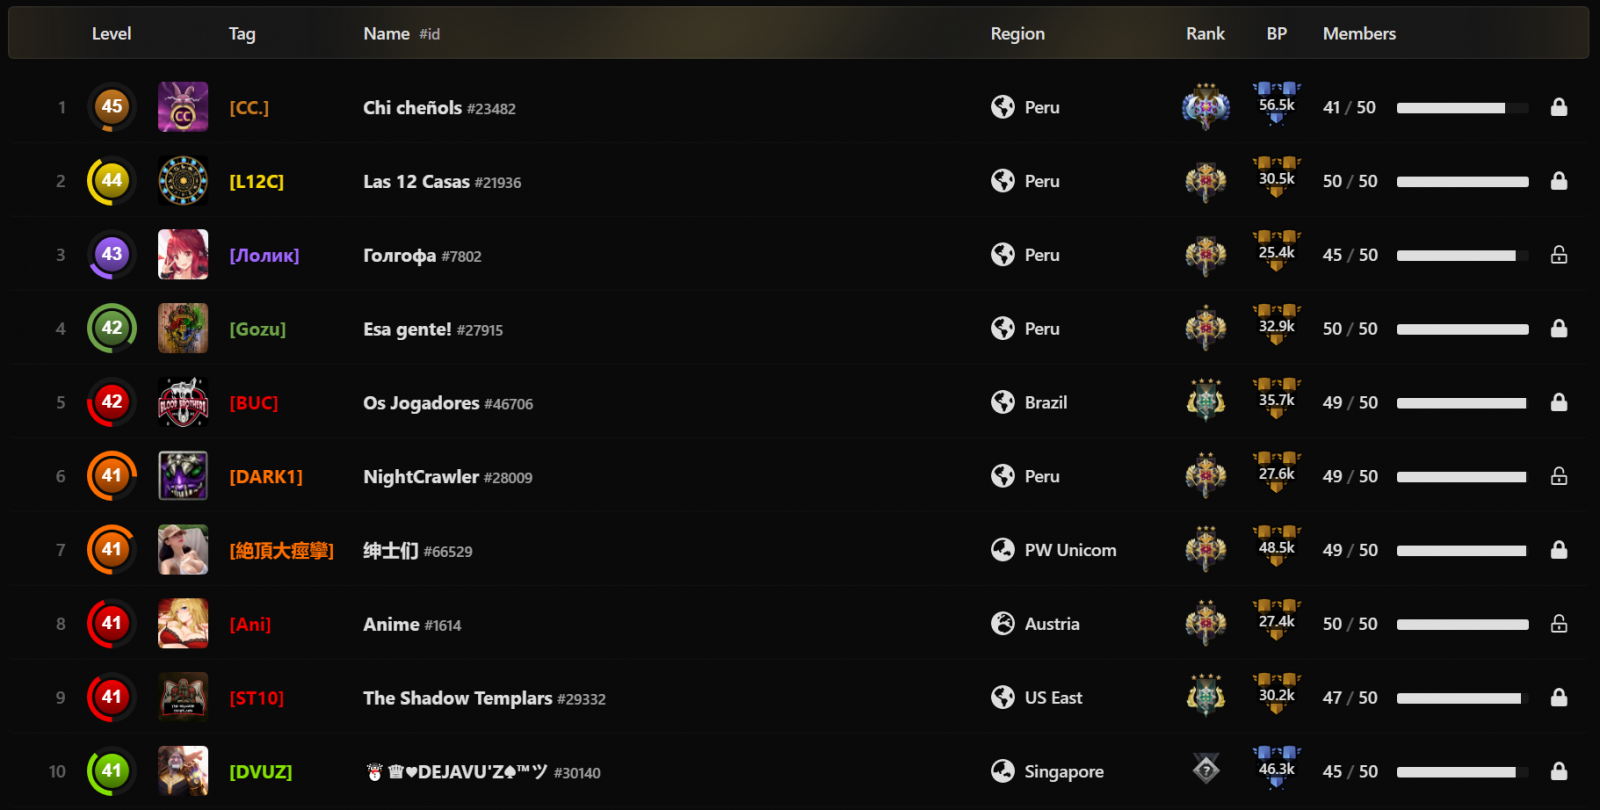Click the open padlock icon for Голгофа
The height and width of the screenshot is (810, 1600).
tap(1558, 255)
